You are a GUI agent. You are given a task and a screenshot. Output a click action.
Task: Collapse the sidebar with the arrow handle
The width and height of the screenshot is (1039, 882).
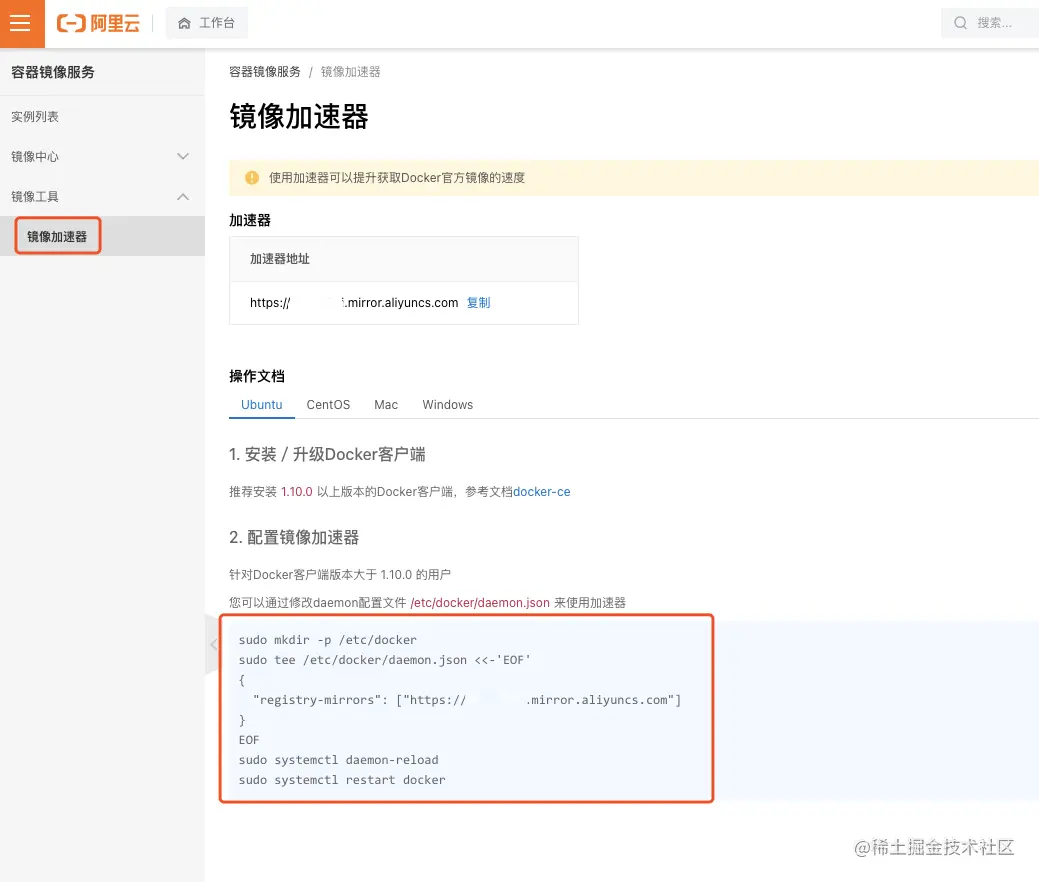[x=213, y=644]
